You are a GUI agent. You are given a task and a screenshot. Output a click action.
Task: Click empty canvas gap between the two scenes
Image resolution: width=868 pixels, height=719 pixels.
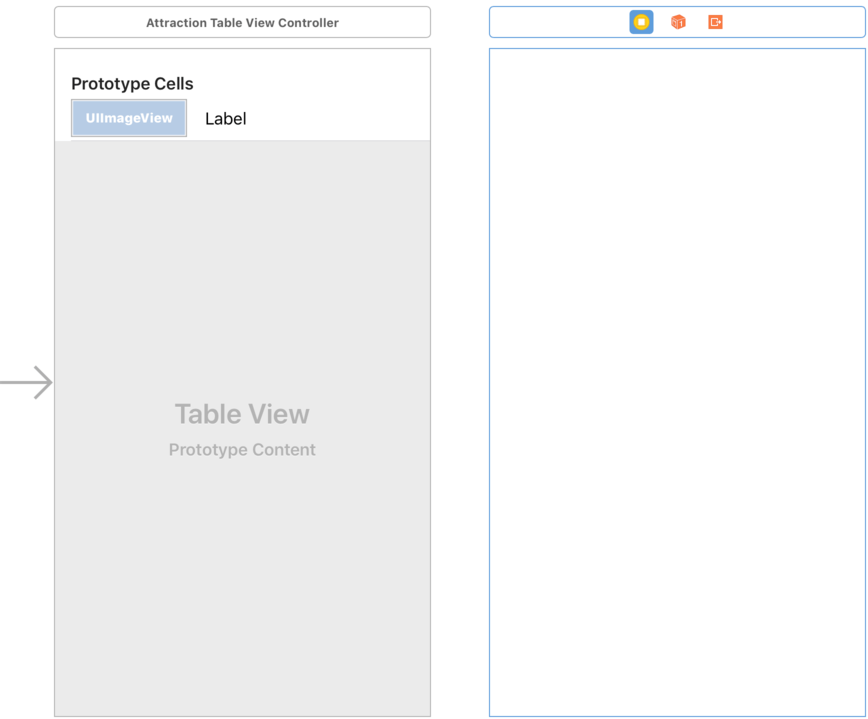[460, 380]
